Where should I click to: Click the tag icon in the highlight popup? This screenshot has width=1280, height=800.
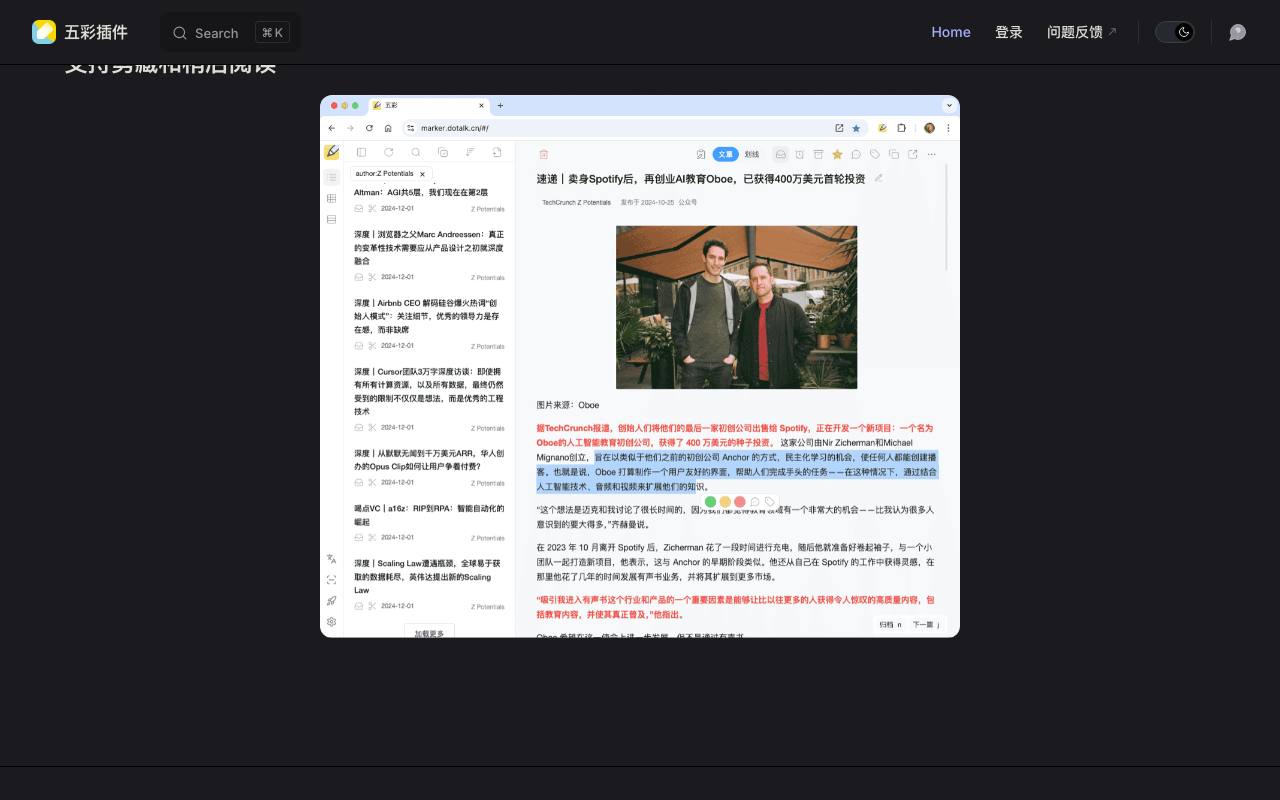click(x=770, y=502)
